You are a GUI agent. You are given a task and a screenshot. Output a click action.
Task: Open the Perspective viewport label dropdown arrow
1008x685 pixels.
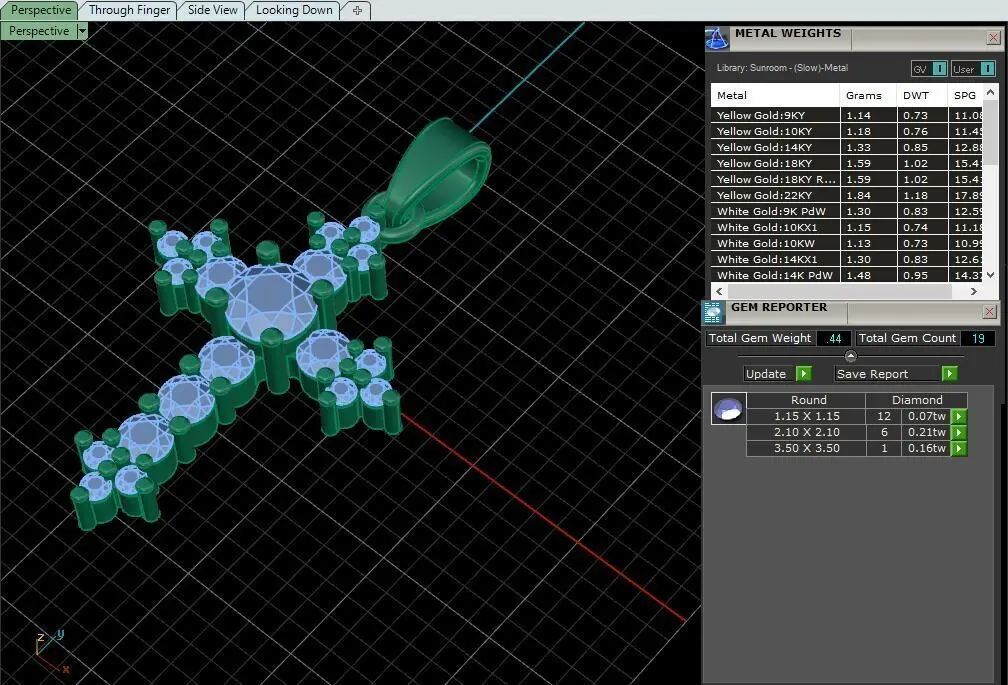tap(82, 31)
